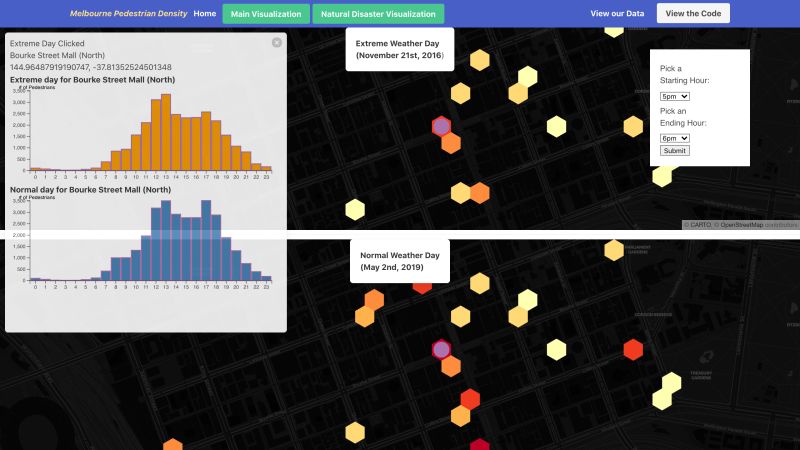Open the Home page link
800x450 pixels.
click(205, 14)
